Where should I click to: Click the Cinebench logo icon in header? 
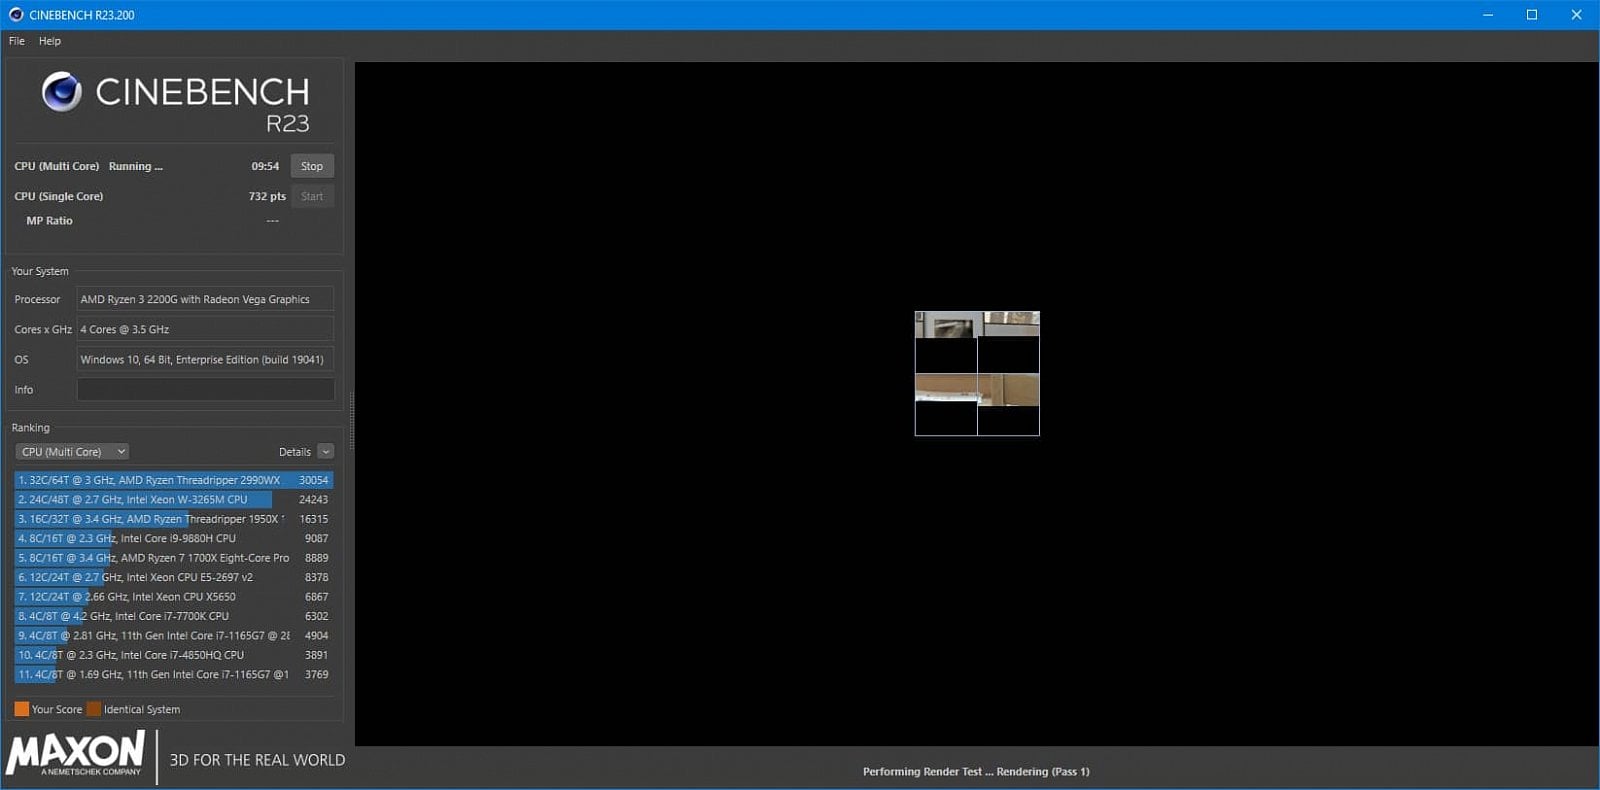click(62, 92)
